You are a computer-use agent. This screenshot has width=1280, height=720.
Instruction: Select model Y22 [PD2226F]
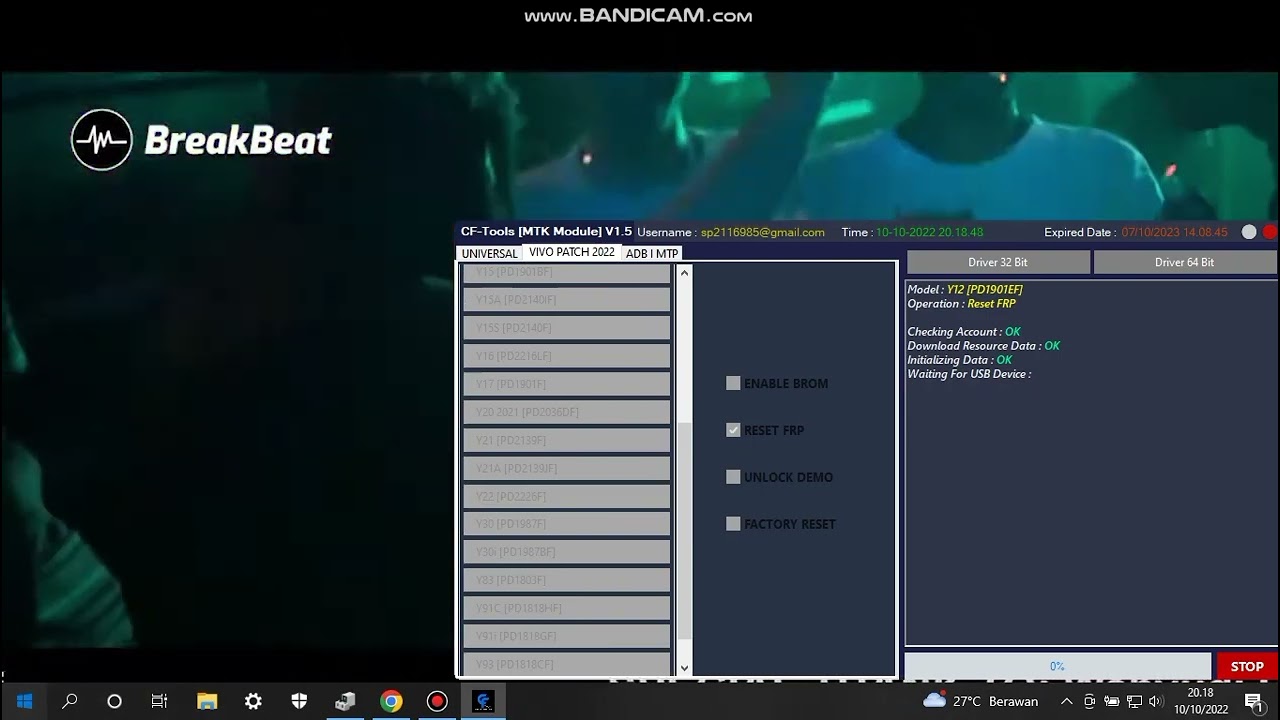[x=567, y=495]
